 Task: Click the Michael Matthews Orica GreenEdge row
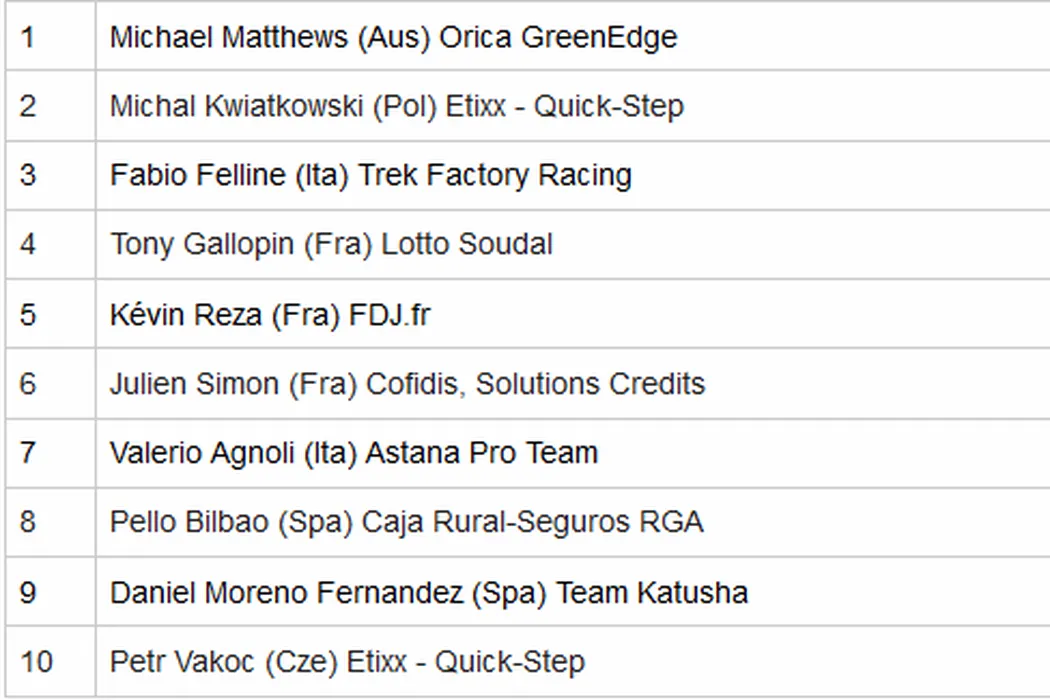point(393,38)
